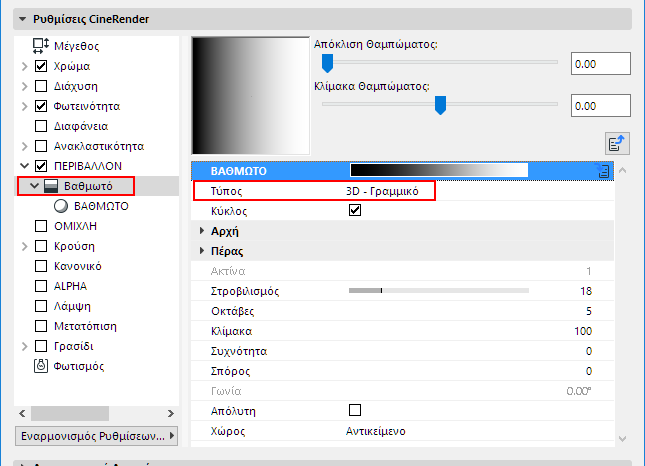Expand the Χρώμα tree node
The height and width of the screenshot is (466, 645).
point(25,66)
